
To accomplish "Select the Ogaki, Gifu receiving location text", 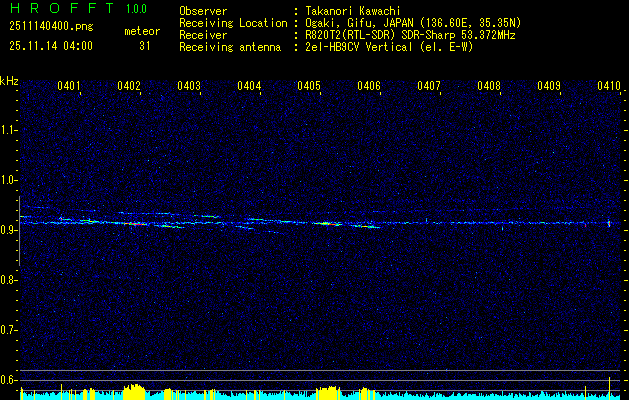I will 412,22.
